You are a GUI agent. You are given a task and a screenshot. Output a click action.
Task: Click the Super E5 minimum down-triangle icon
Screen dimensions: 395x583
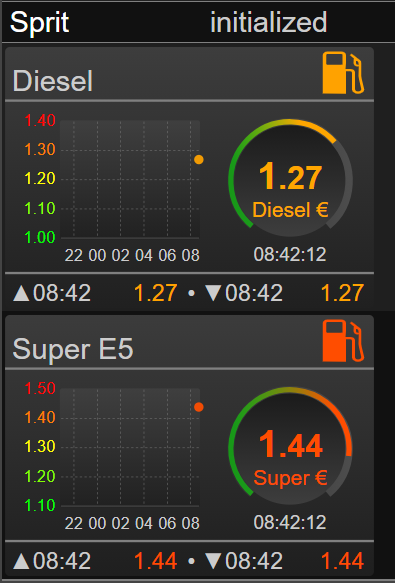pos(213,561)
